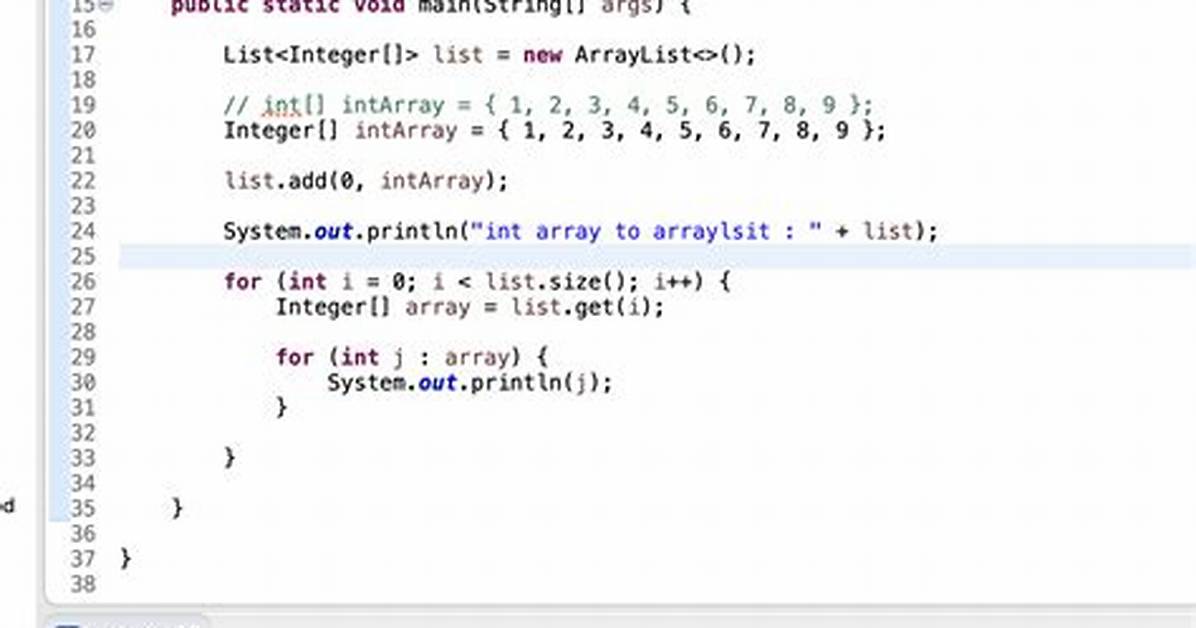Click line number 25 in the gutter

(x=83, y=256)
